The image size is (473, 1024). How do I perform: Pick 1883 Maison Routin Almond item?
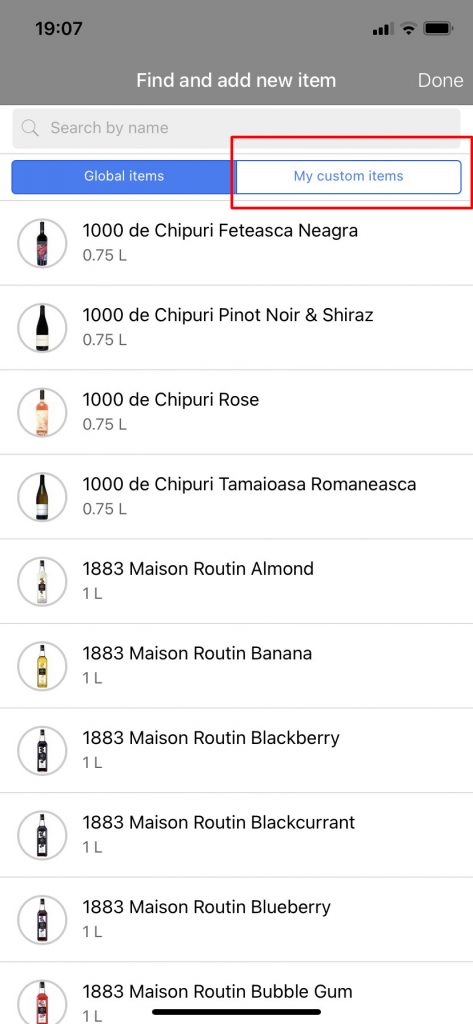point(236,581)
